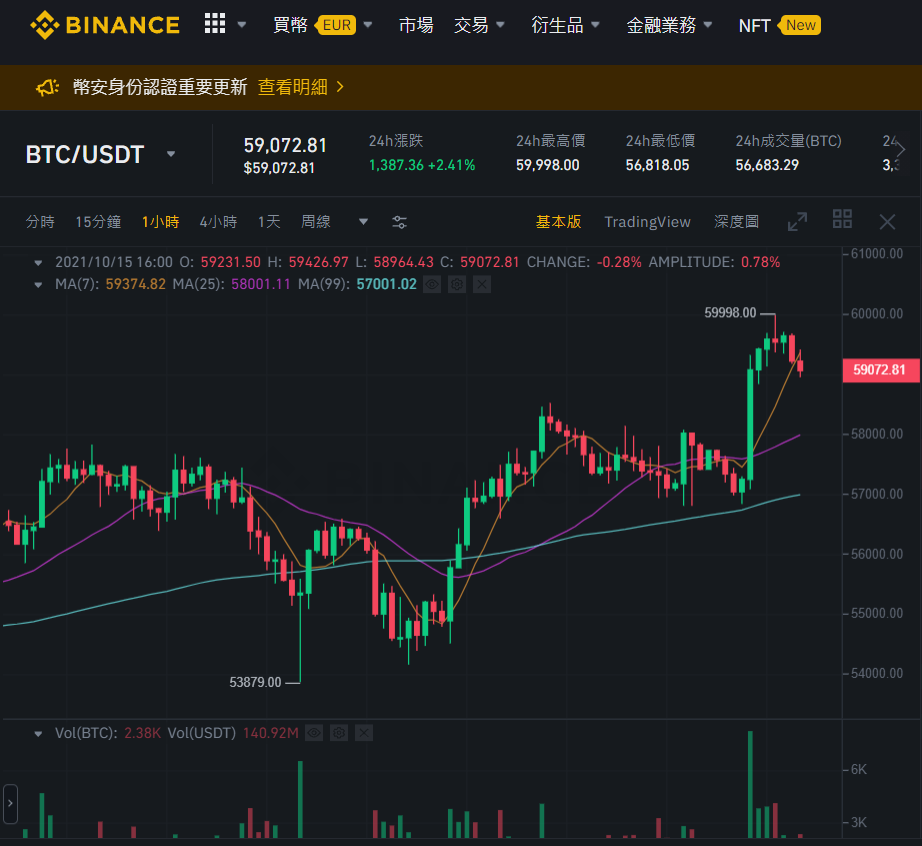This screenshot has width=922, height=846.
Task: Click the 58000.00 price axis label
Action: 877,434
